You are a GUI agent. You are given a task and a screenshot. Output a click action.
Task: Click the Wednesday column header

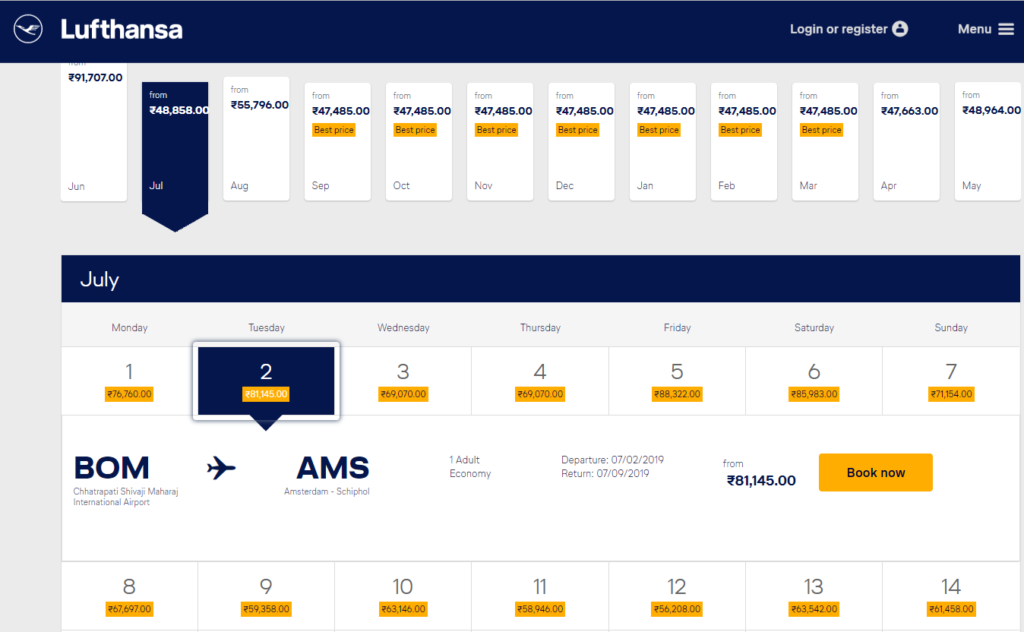(x=404, y=328)
